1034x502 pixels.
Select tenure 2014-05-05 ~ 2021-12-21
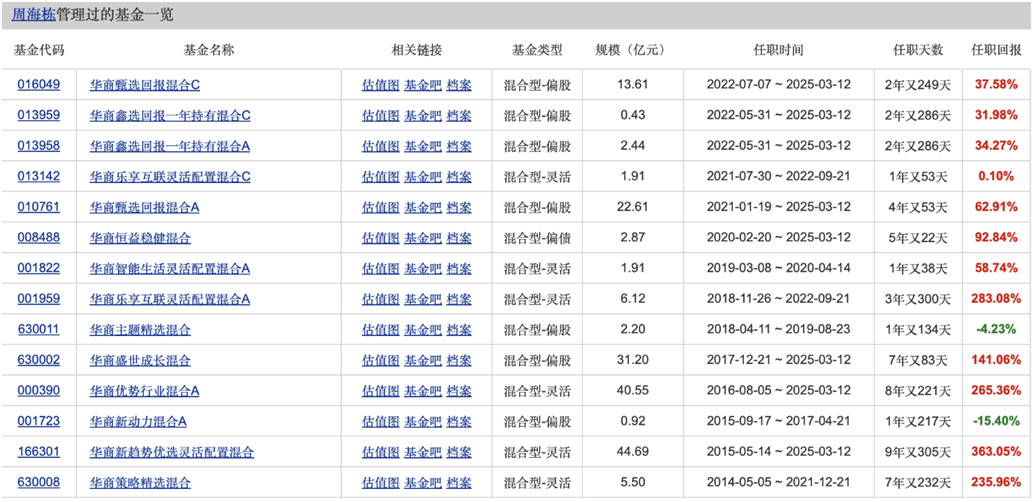[779, 483]
